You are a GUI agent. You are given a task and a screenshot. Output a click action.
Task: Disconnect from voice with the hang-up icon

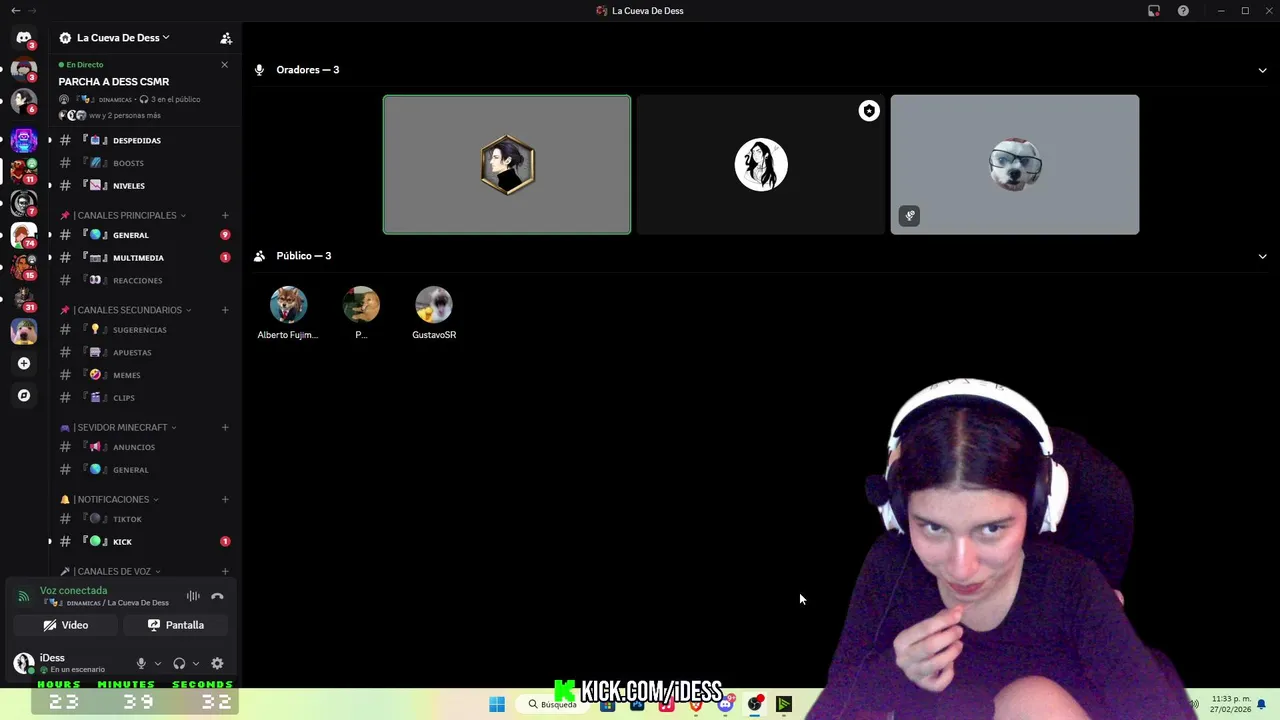coord(217,596)
